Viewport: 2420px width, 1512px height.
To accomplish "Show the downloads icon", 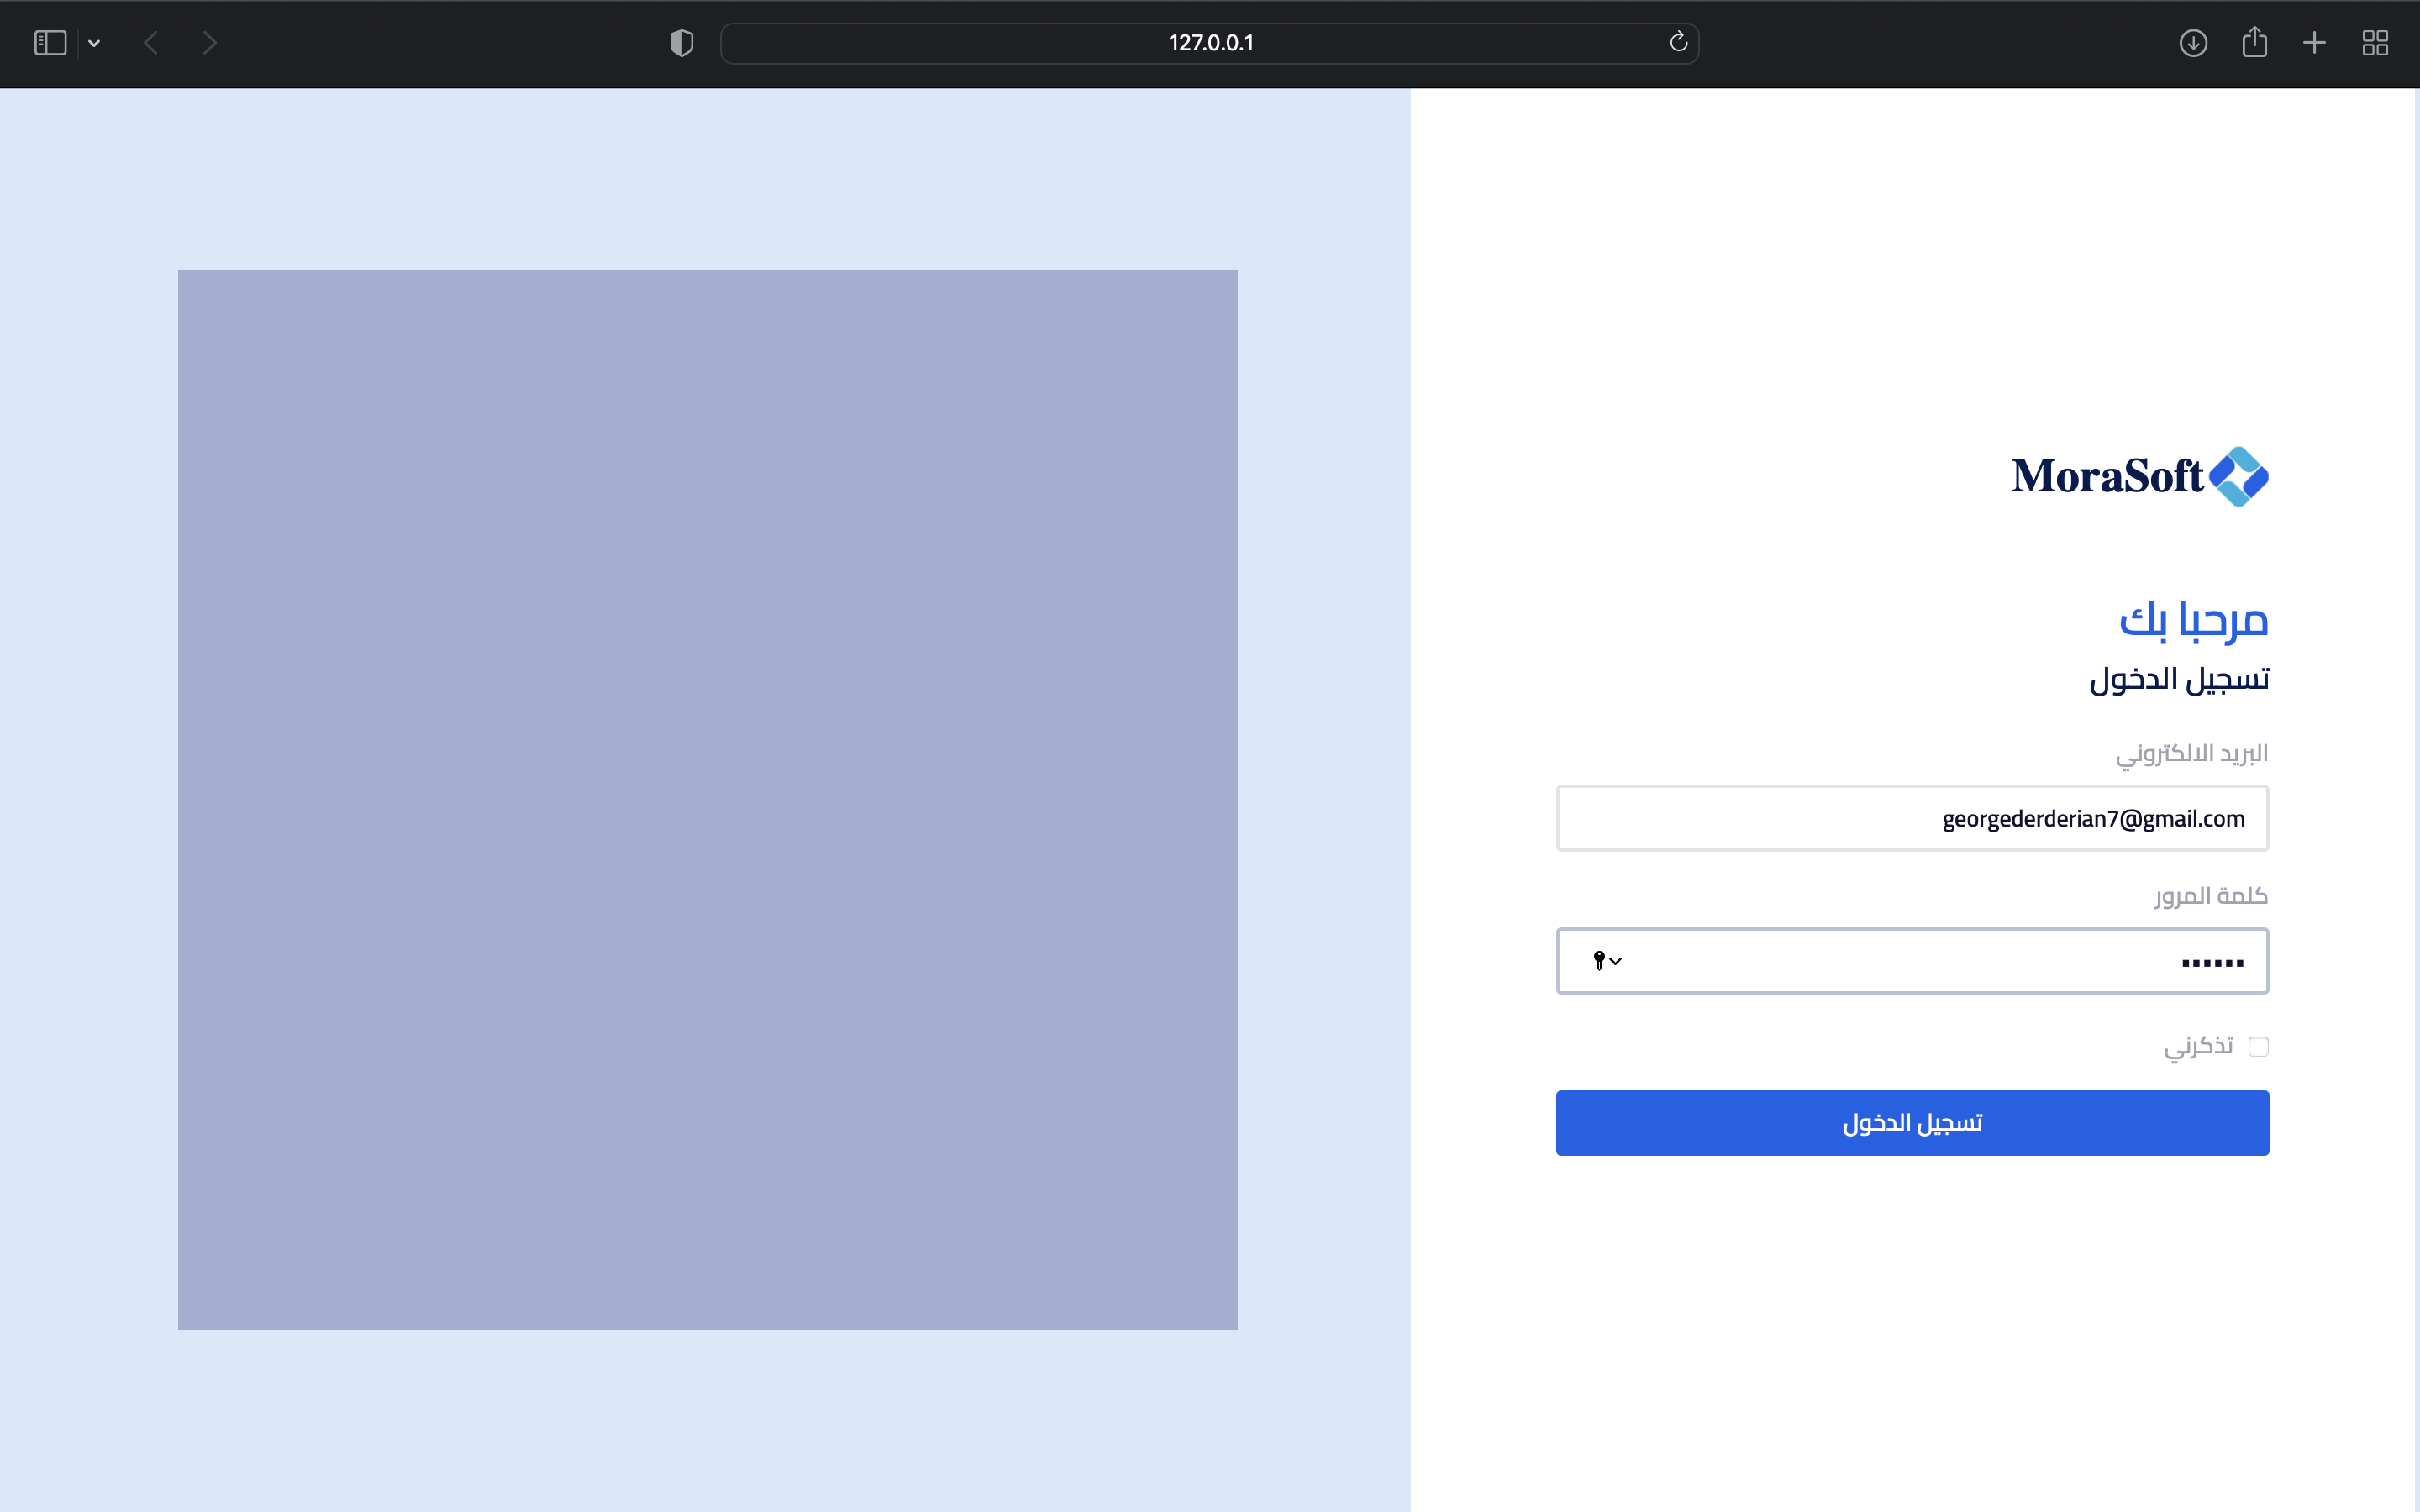I will 2193,43.
